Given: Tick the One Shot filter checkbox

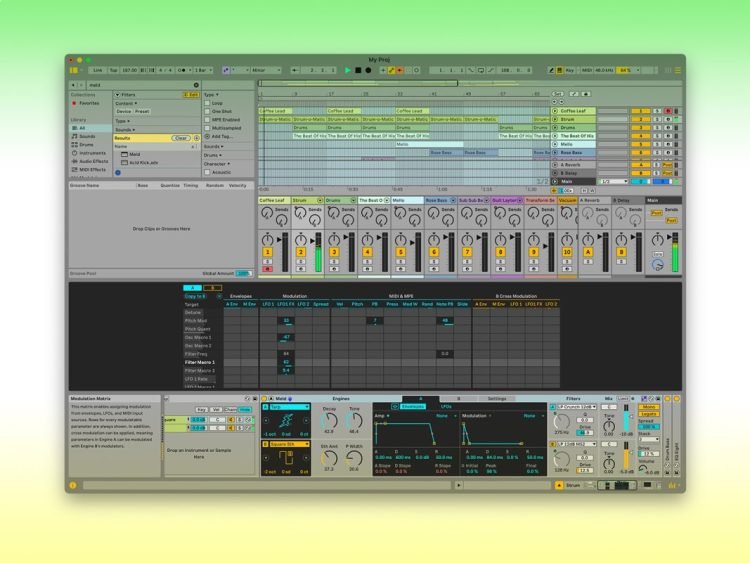Looking at the screenshot, I should 208,111.
